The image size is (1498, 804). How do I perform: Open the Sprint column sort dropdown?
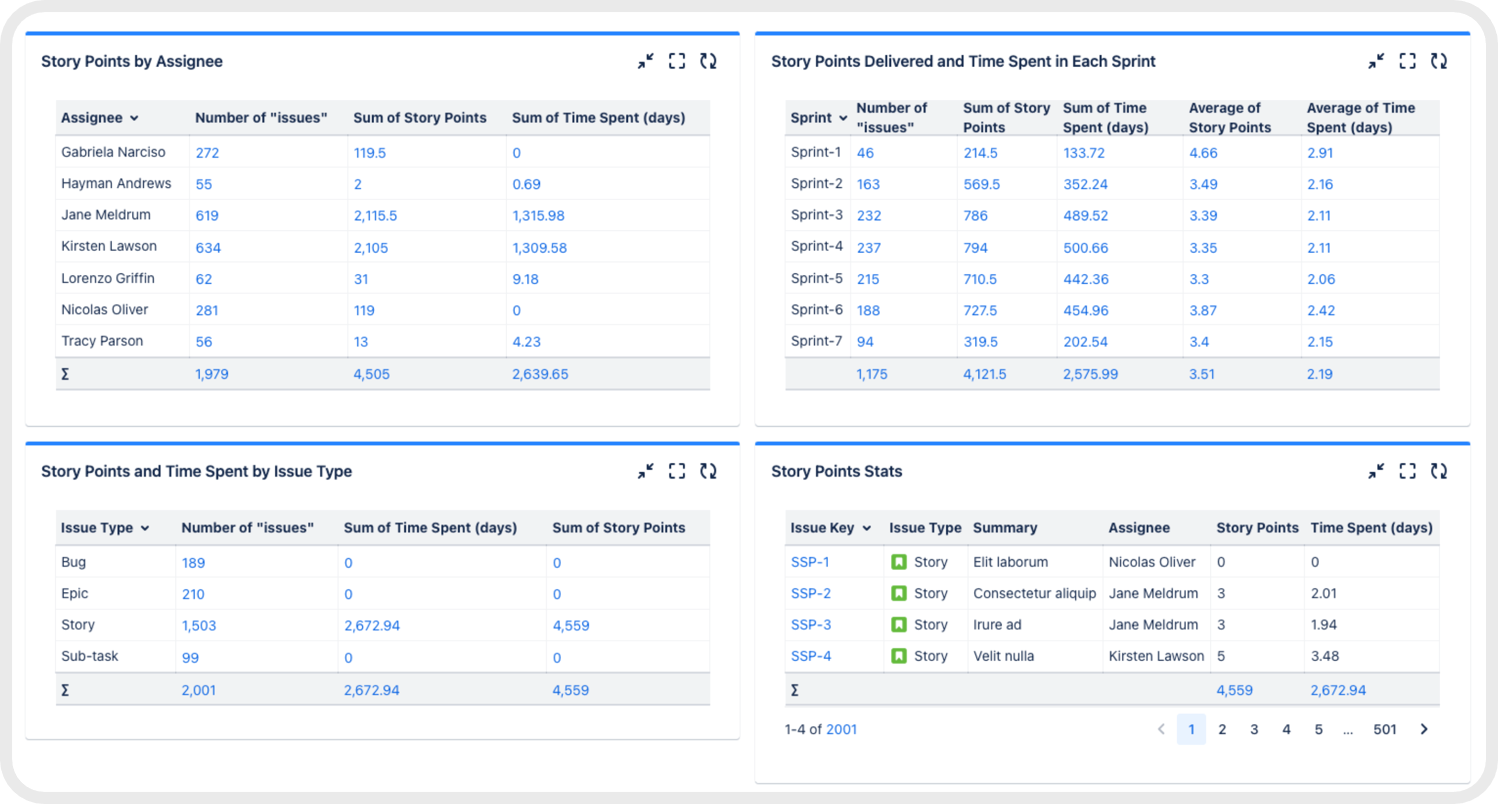pyautogui.click(x=843, y=118)
